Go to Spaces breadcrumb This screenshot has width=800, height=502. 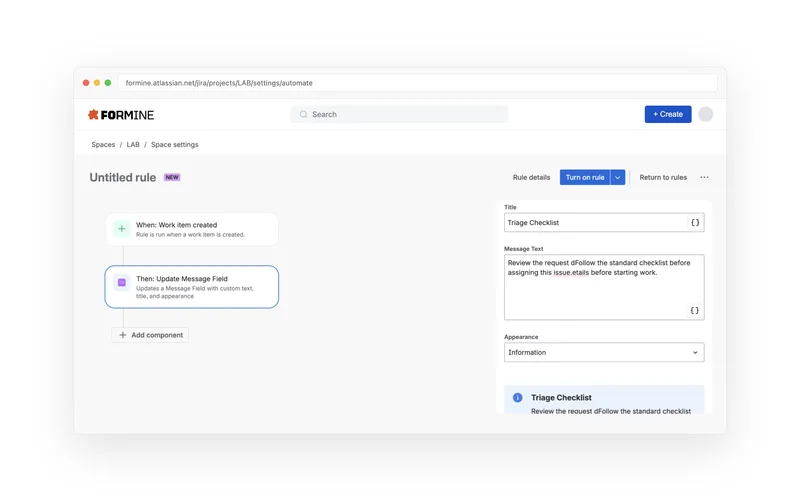pyautogui.click(x=103, y=145)
